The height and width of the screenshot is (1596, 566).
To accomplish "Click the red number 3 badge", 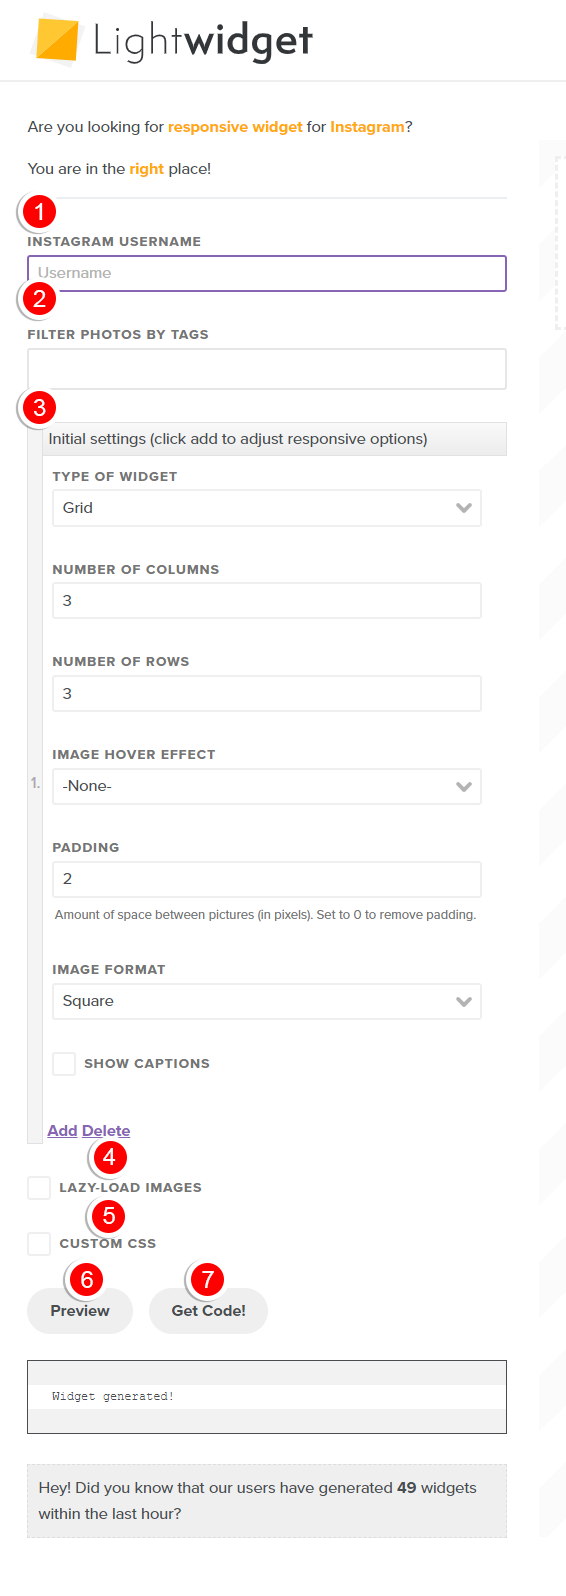I will point(39,407).
